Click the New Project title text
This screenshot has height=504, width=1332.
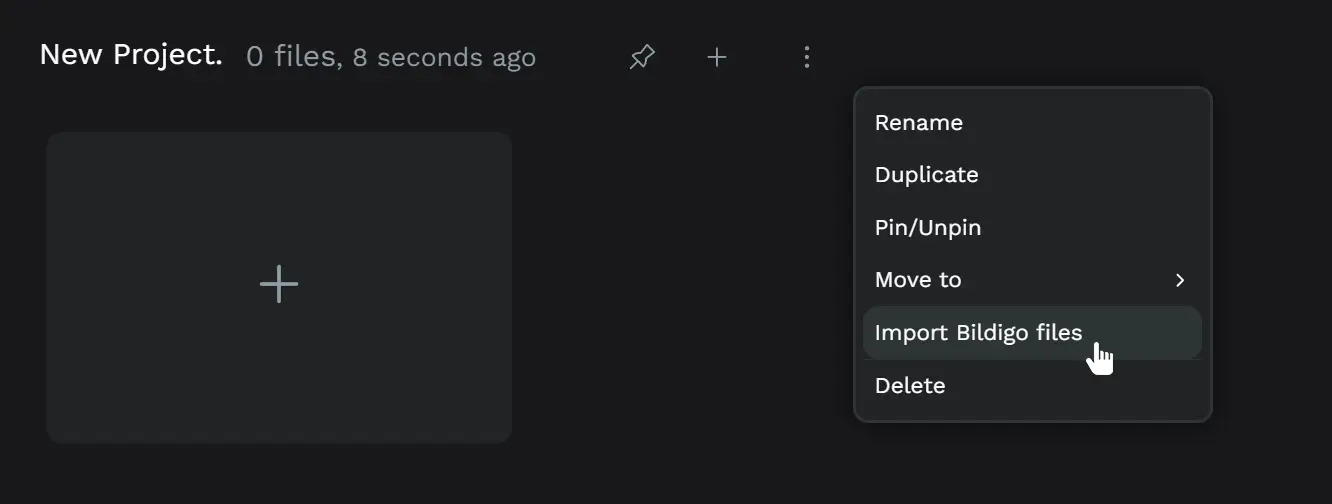[130, 55]
